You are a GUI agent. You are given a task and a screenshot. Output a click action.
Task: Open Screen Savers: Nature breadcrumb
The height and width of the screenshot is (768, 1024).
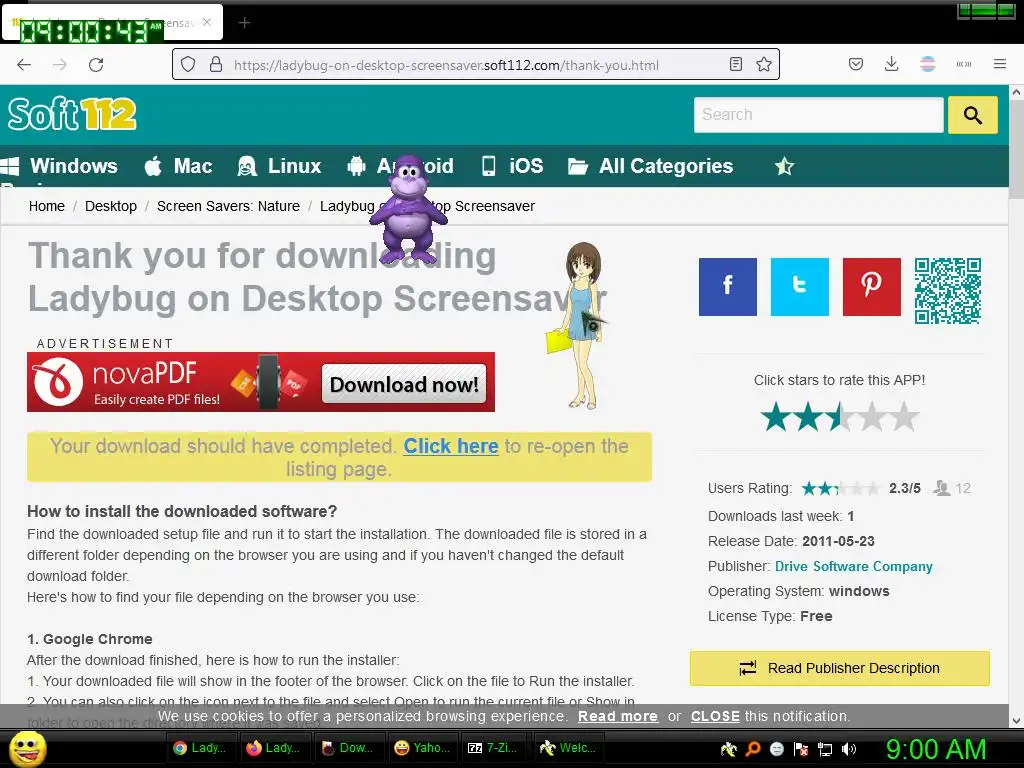point(228,206)
